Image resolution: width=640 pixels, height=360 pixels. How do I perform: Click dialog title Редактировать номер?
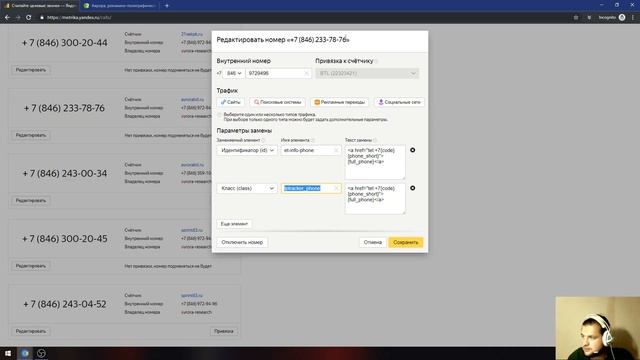(283, 40)
